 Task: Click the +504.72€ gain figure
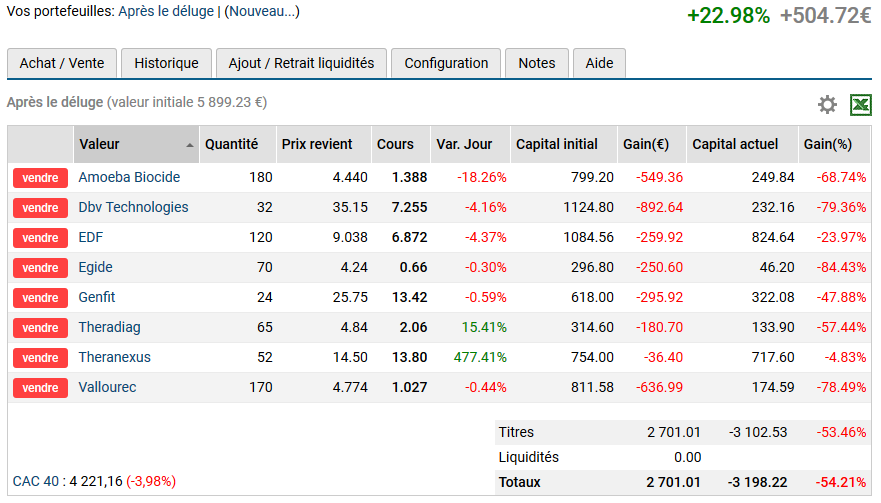click(825, 16)
